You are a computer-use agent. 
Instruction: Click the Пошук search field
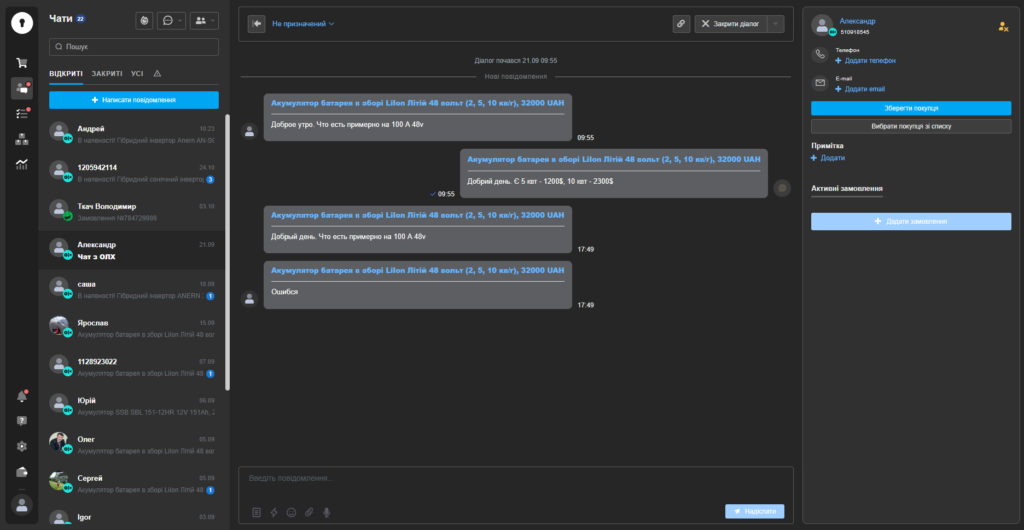coord(134,46)
